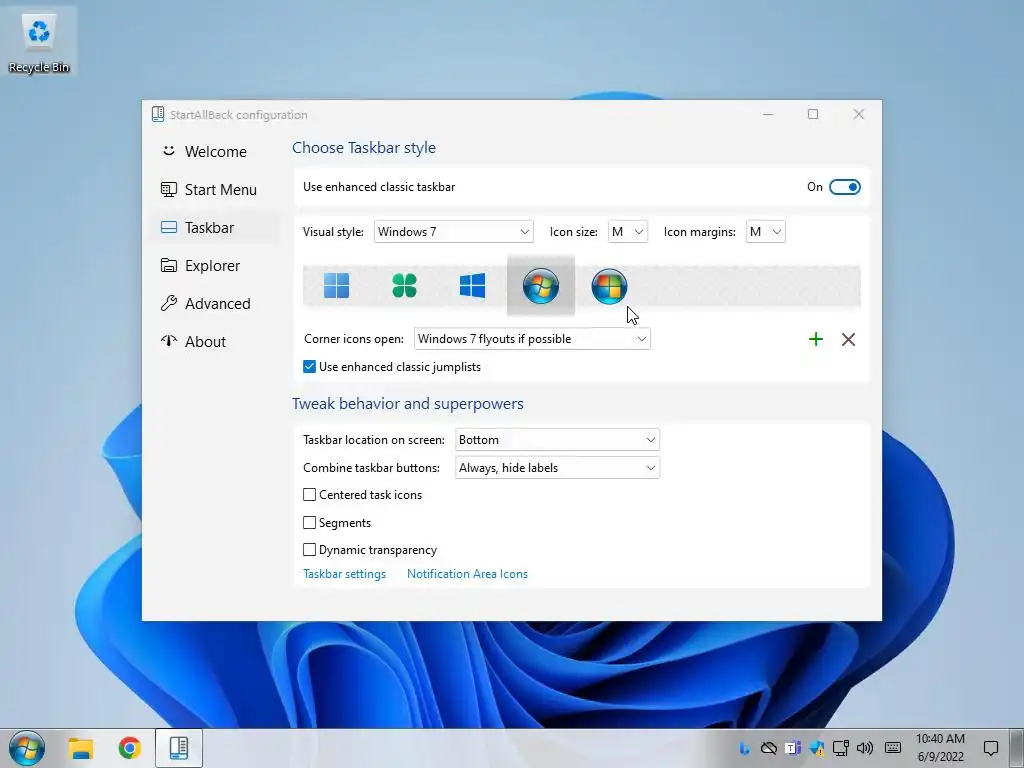
Task: Select the Windows 11 start button icon
Action: click(336, 285)
